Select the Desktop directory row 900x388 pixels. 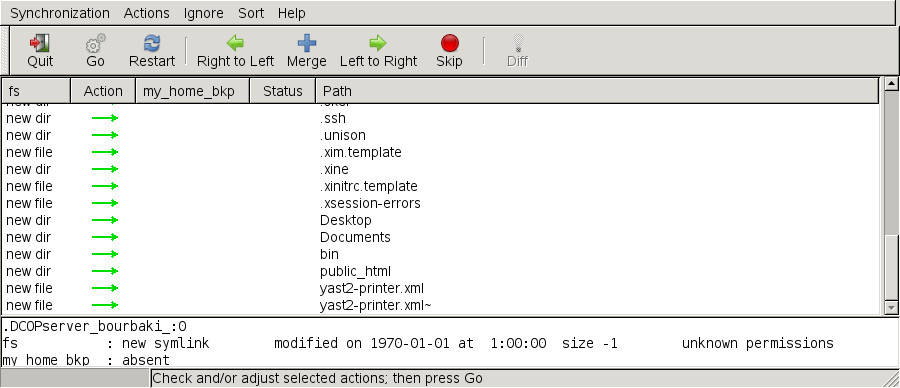click(440, 220)
